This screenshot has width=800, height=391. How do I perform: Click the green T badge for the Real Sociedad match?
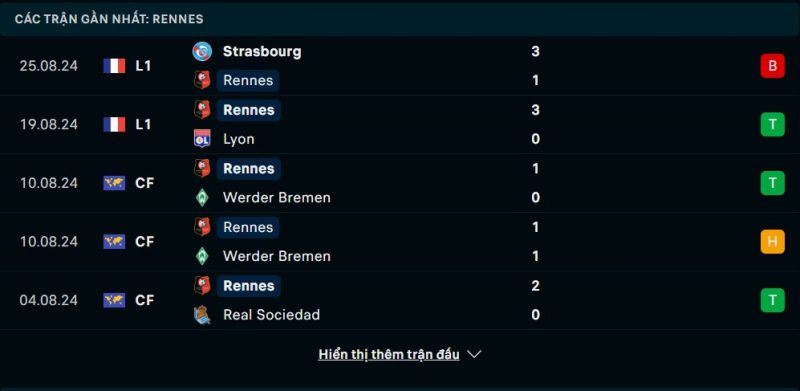(772, 300)
